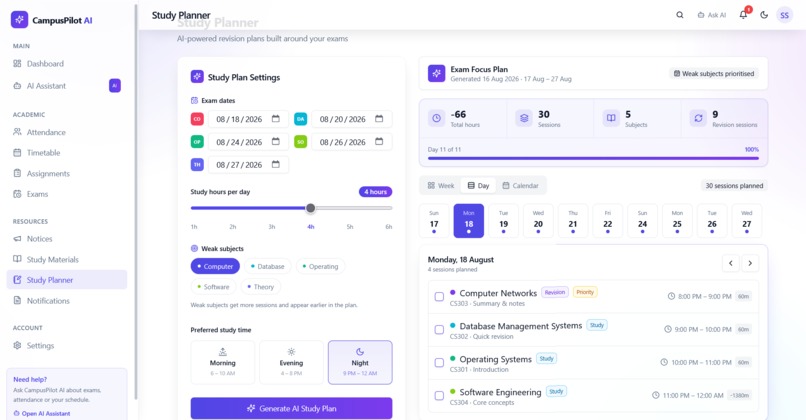Click the Ask AI button

point(712,15)
